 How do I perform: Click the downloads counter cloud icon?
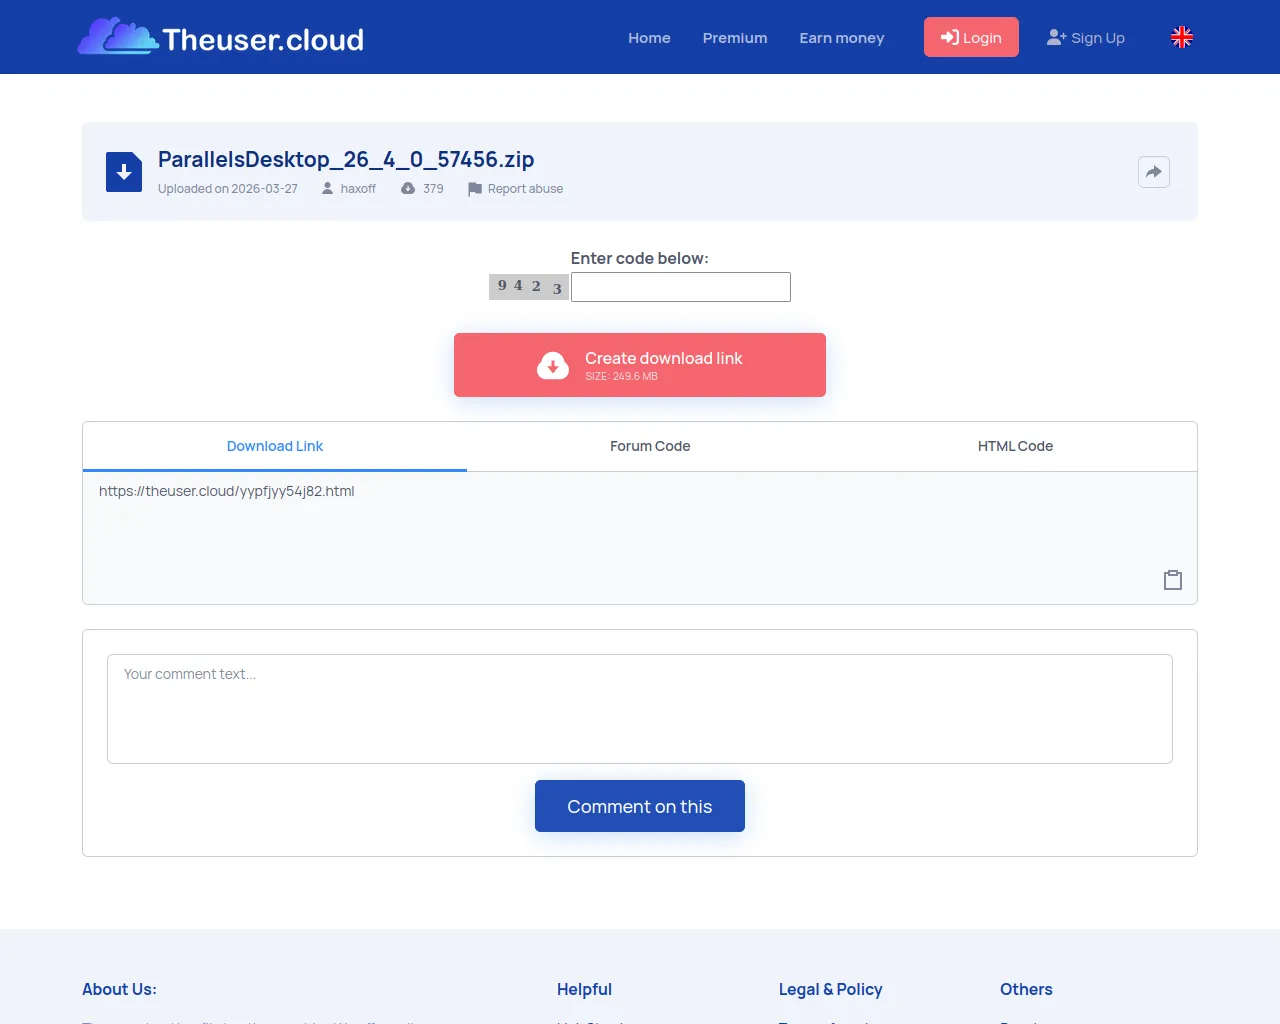[x=407, y=188]
